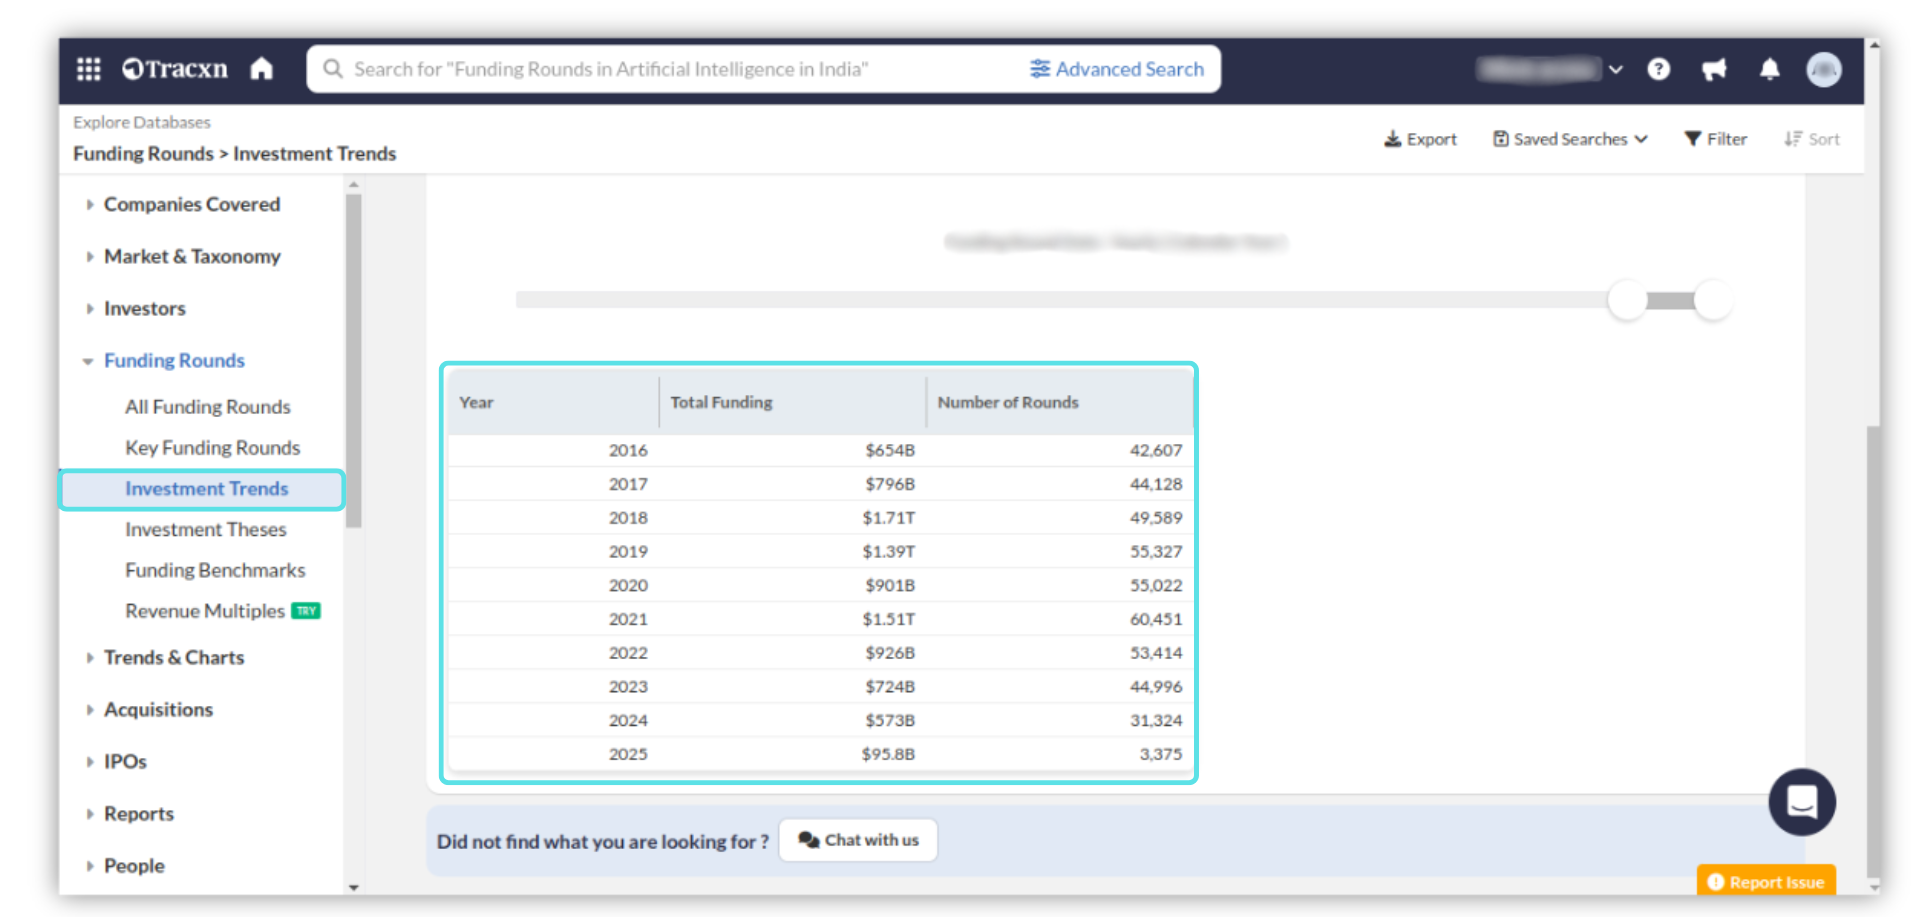
Task: Go to home via house icon
Action: click(x=262, y=69)
